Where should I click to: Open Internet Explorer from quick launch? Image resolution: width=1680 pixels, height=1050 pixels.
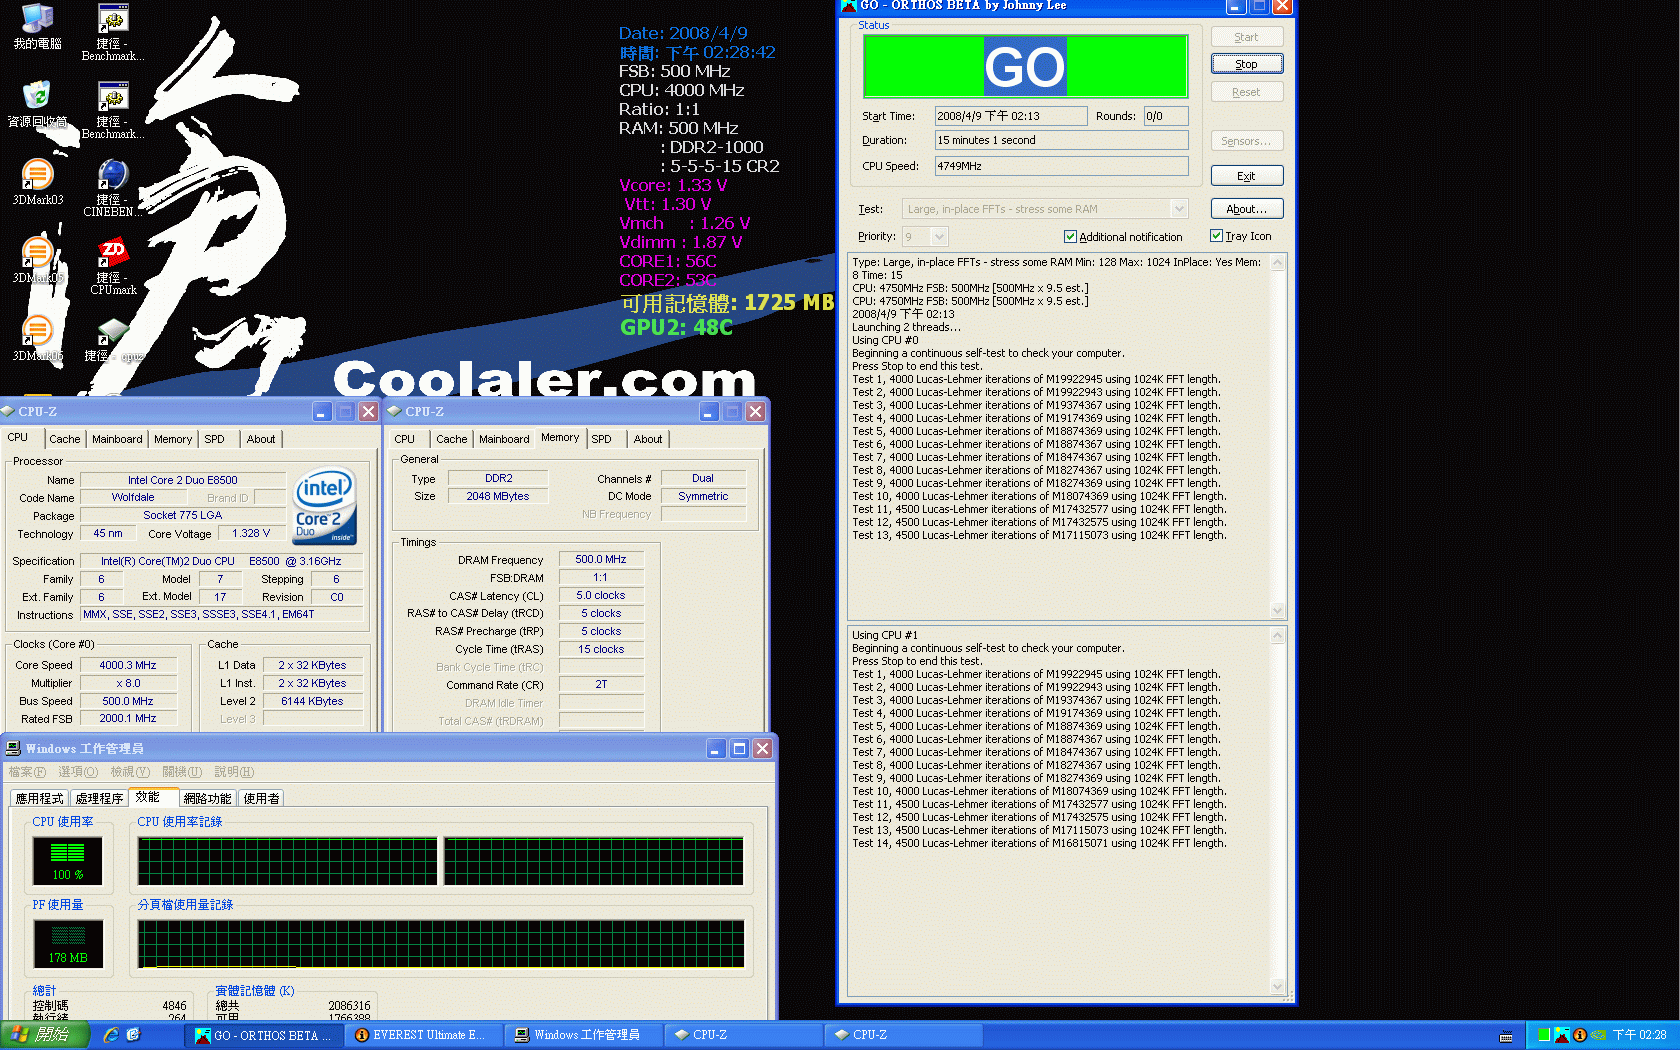click(x=111, y=1035)
